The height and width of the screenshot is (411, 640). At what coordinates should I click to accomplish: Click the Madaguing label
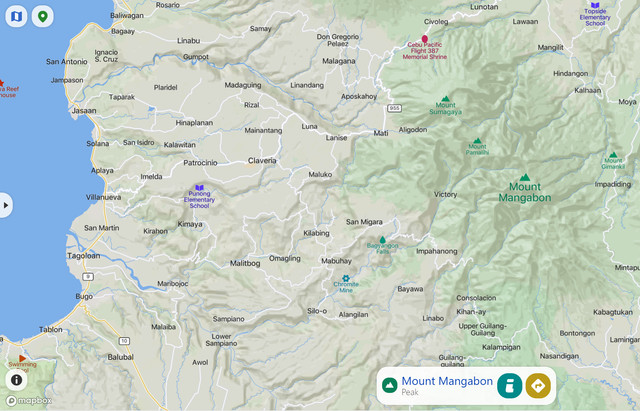click(x=243, y=85)
